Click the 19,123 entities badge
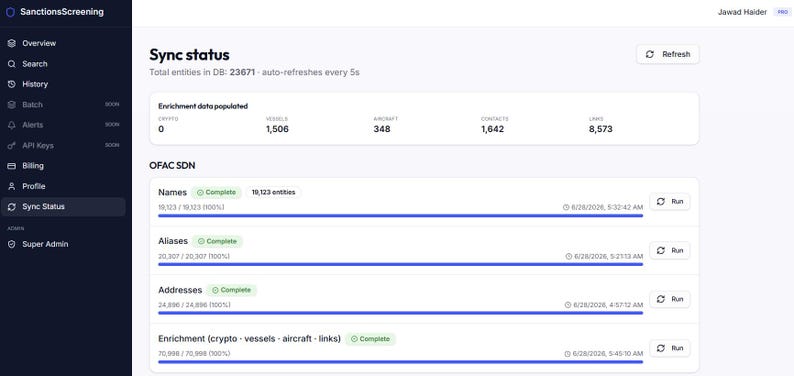 click(x=273, y=192)
